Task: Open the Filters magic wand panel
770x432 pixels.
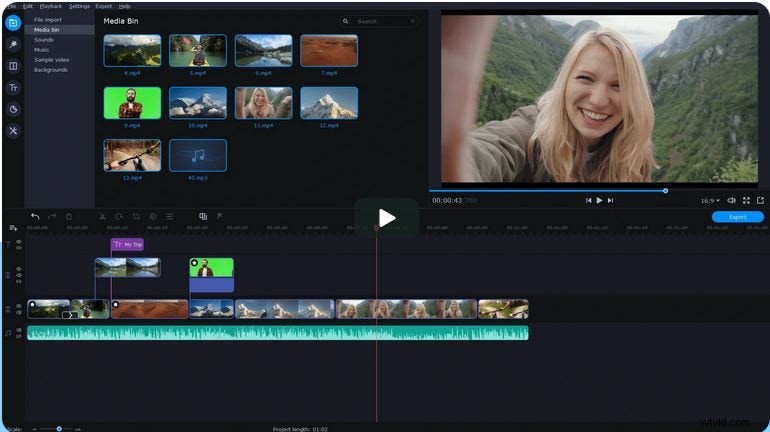Action: (13, 44)
